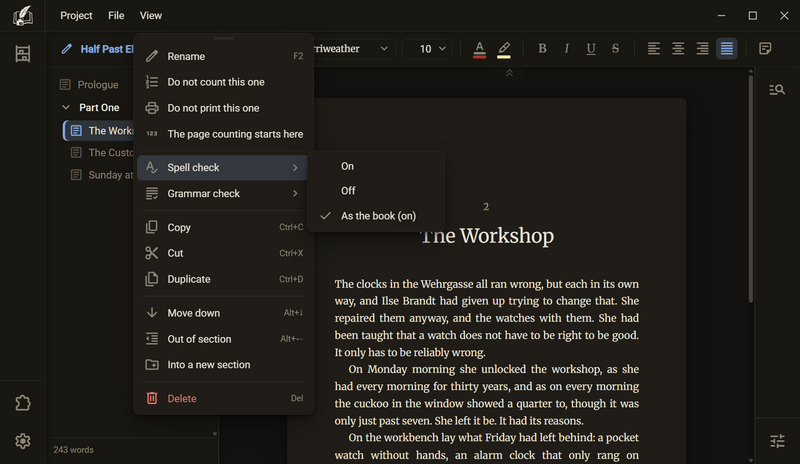Select Into a new section
This screenshot has width=800, height=464.
pyautogui.click(x=223, y=365)
